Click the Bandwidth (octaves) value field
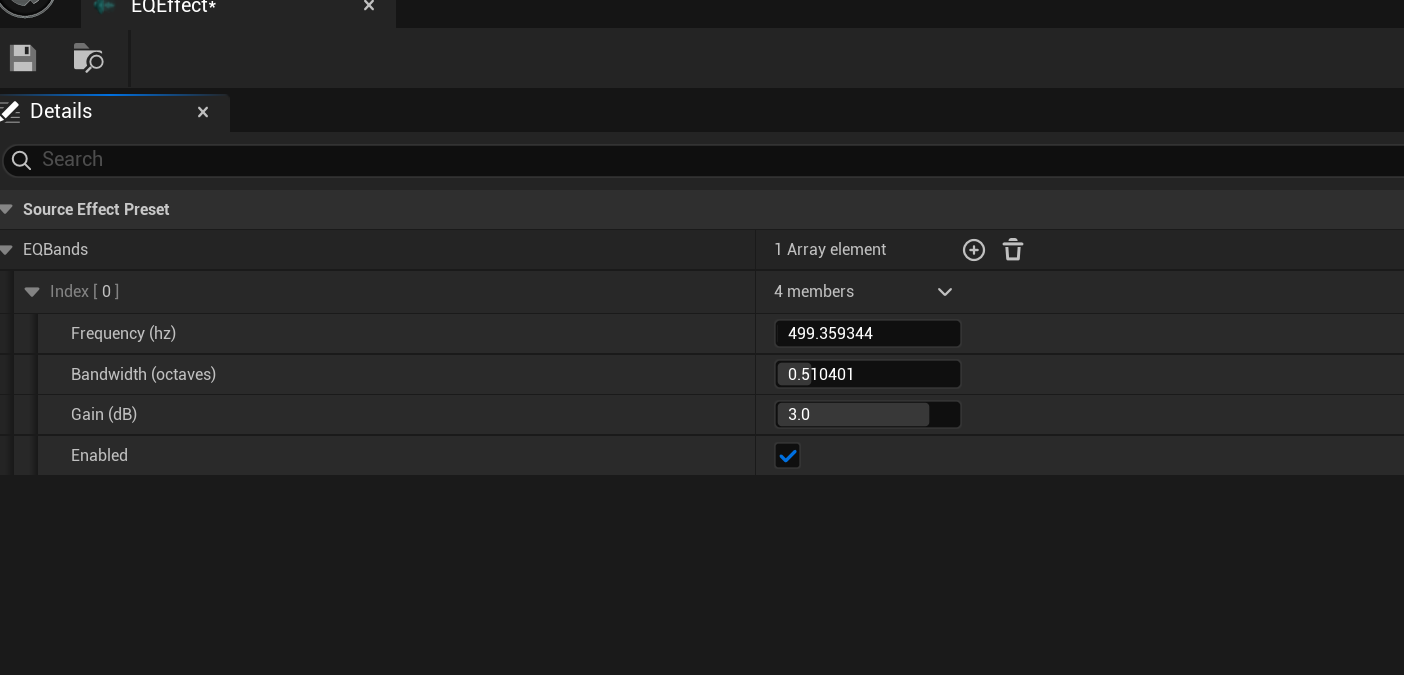1404x675 pixels. [867, 375]
